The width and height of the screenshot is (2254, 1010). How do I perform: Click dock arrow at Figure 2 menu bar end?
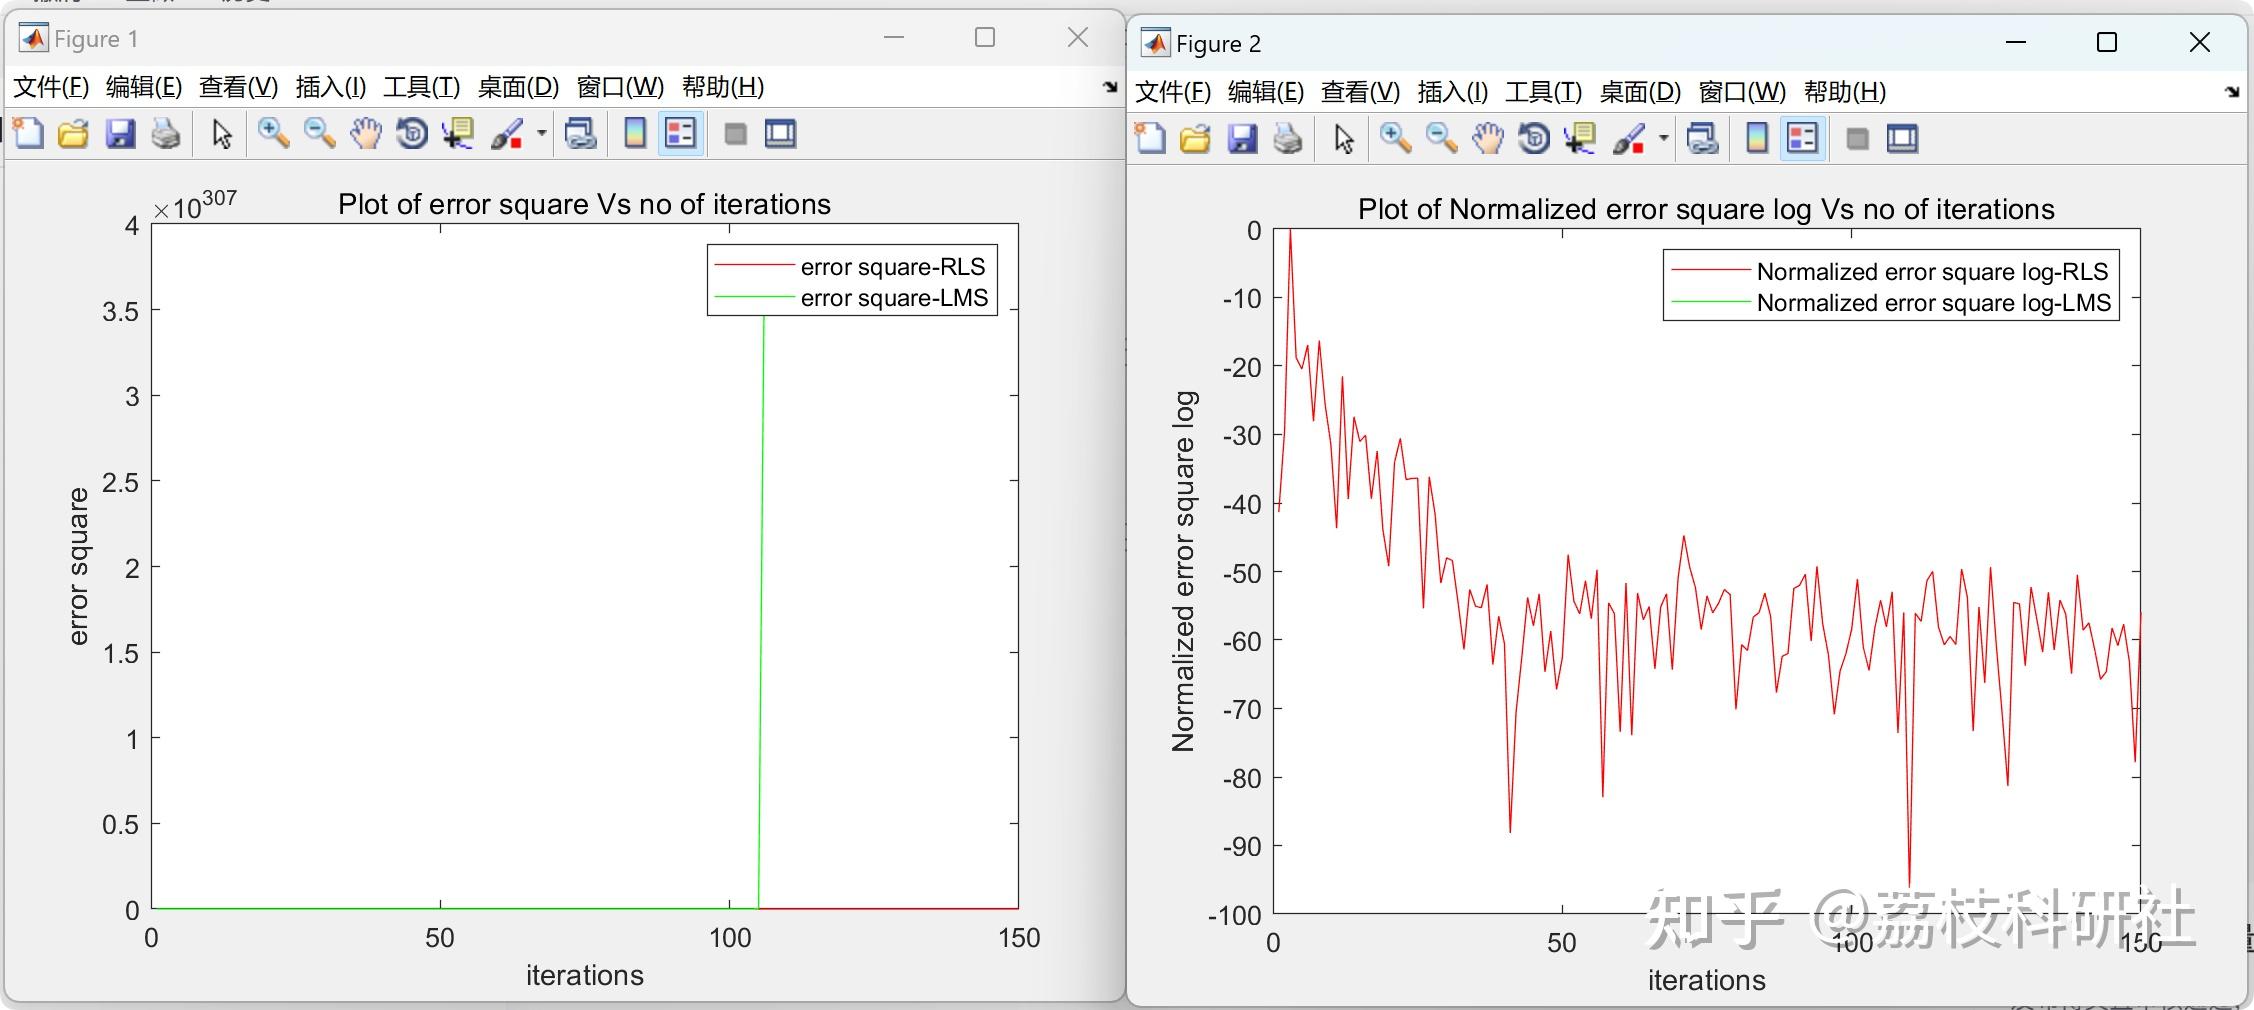2231,92
